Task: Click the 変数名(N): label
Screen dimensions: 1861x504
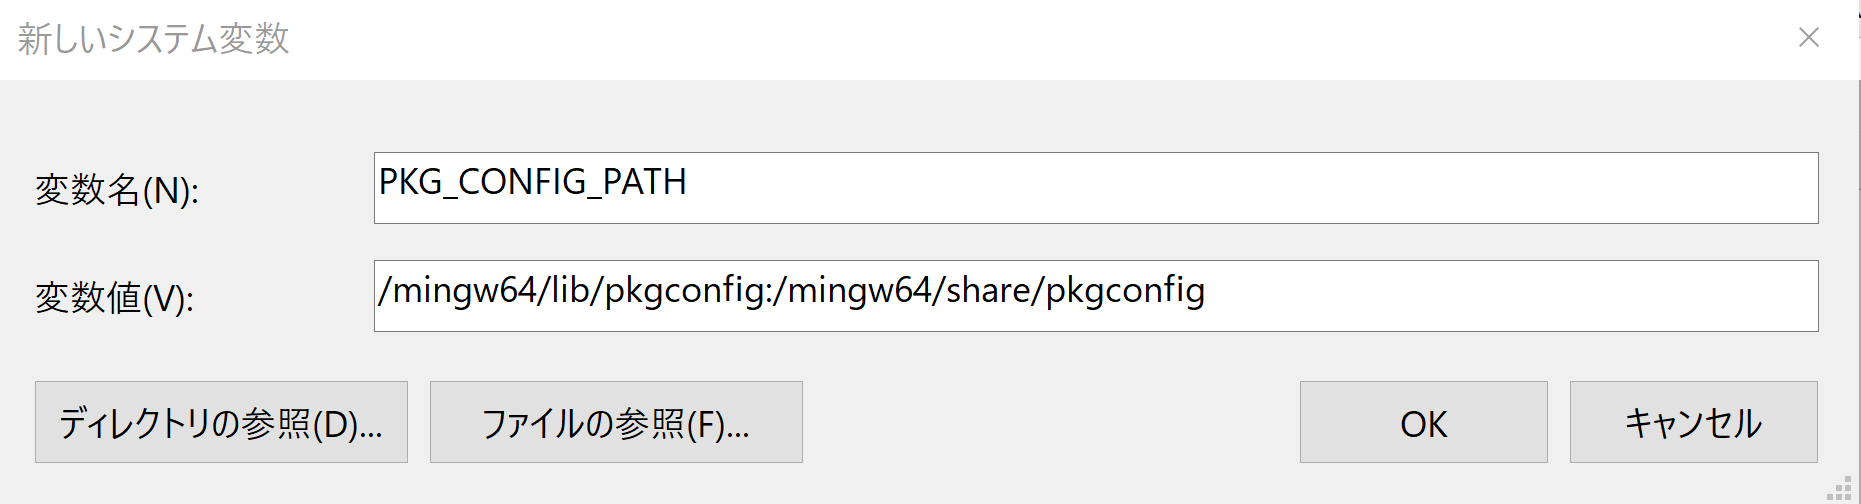Action: tap(117, 190)
